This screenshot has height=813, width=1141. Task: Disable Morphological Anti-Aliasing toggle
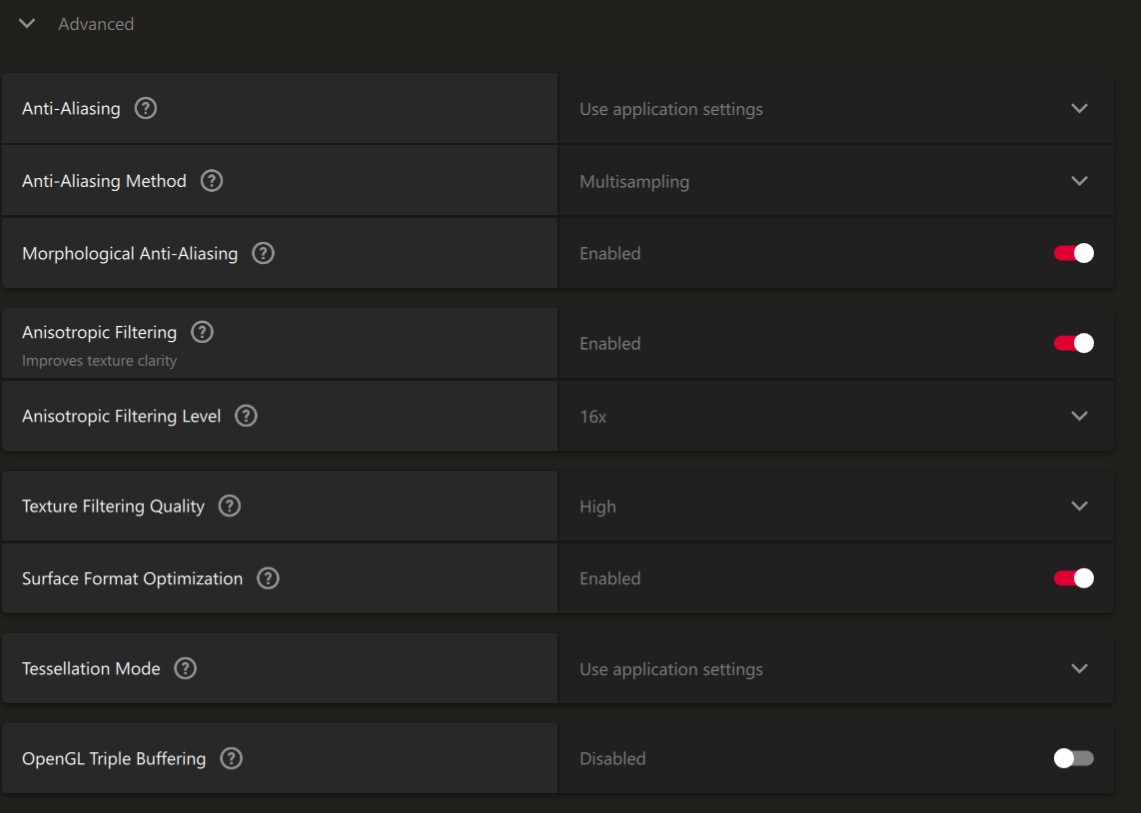tap(1073, 254)
